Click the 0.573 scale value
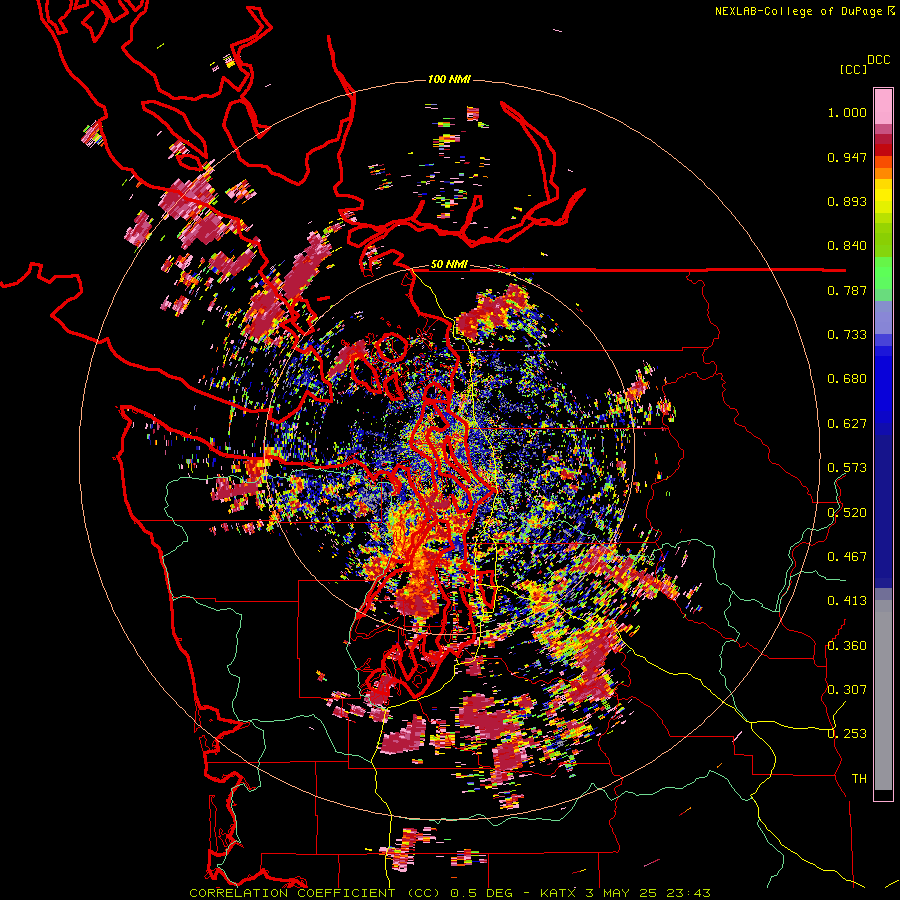 pos(847,468)
